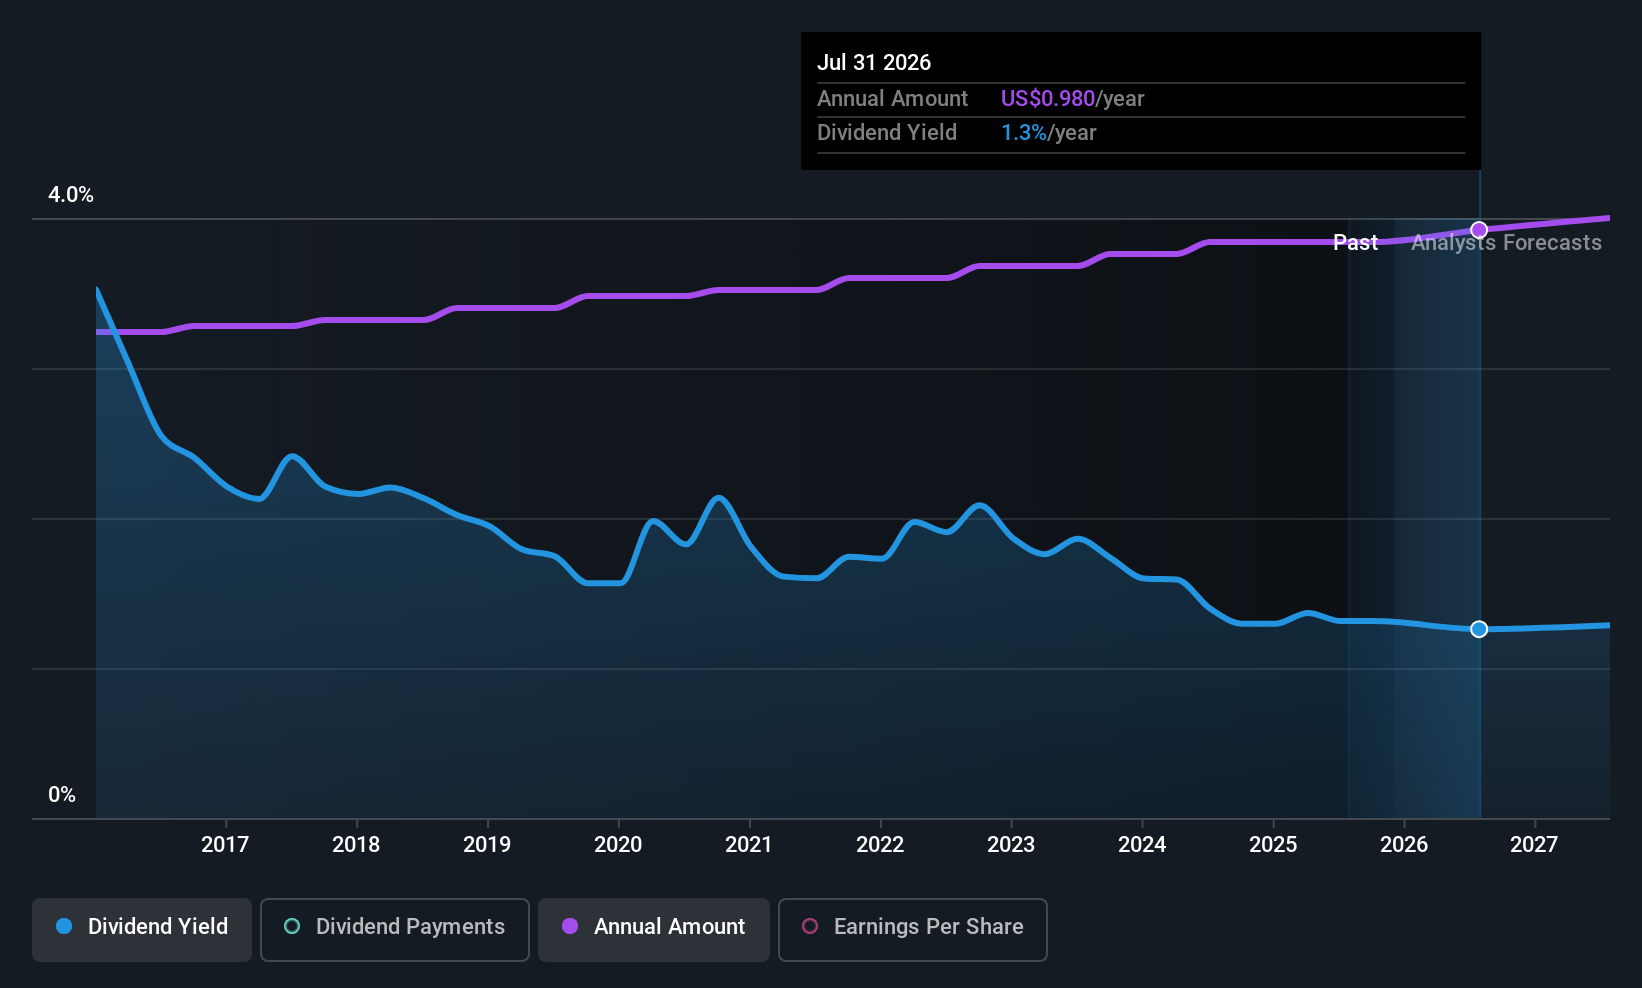Screen dimensions: 1642x988
Task: Click the purple marker on Annual Amount line
Action: click(x=1479, y=230)
